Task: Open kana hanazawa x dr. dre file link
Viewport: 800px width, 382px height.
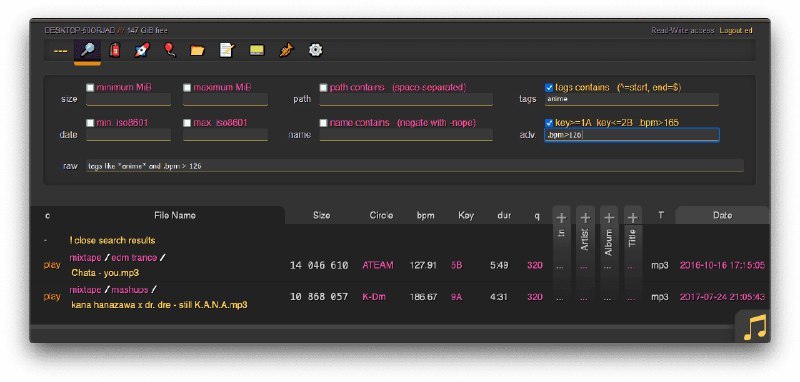Action: pos(159,305)
